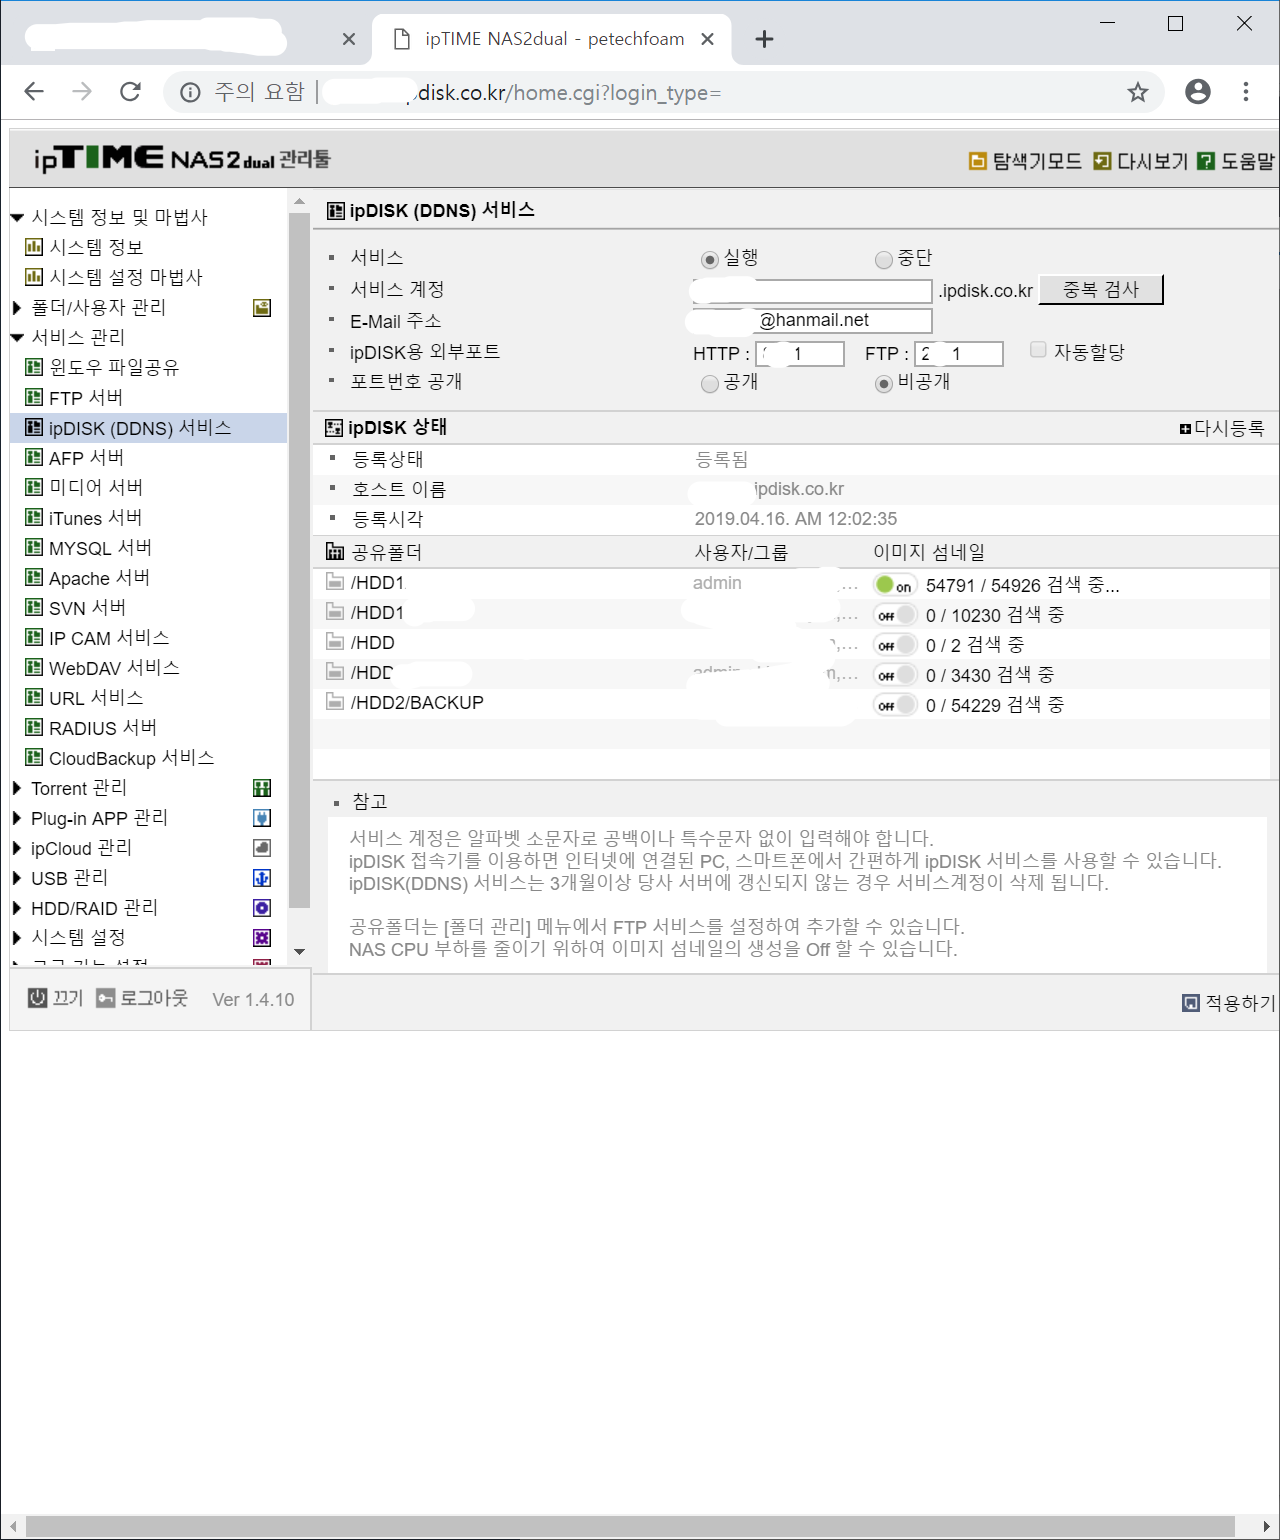Select the 중단 service radio button
Image resolution: width=1280 pixels, height=1540 pixels.
(884, 260)
